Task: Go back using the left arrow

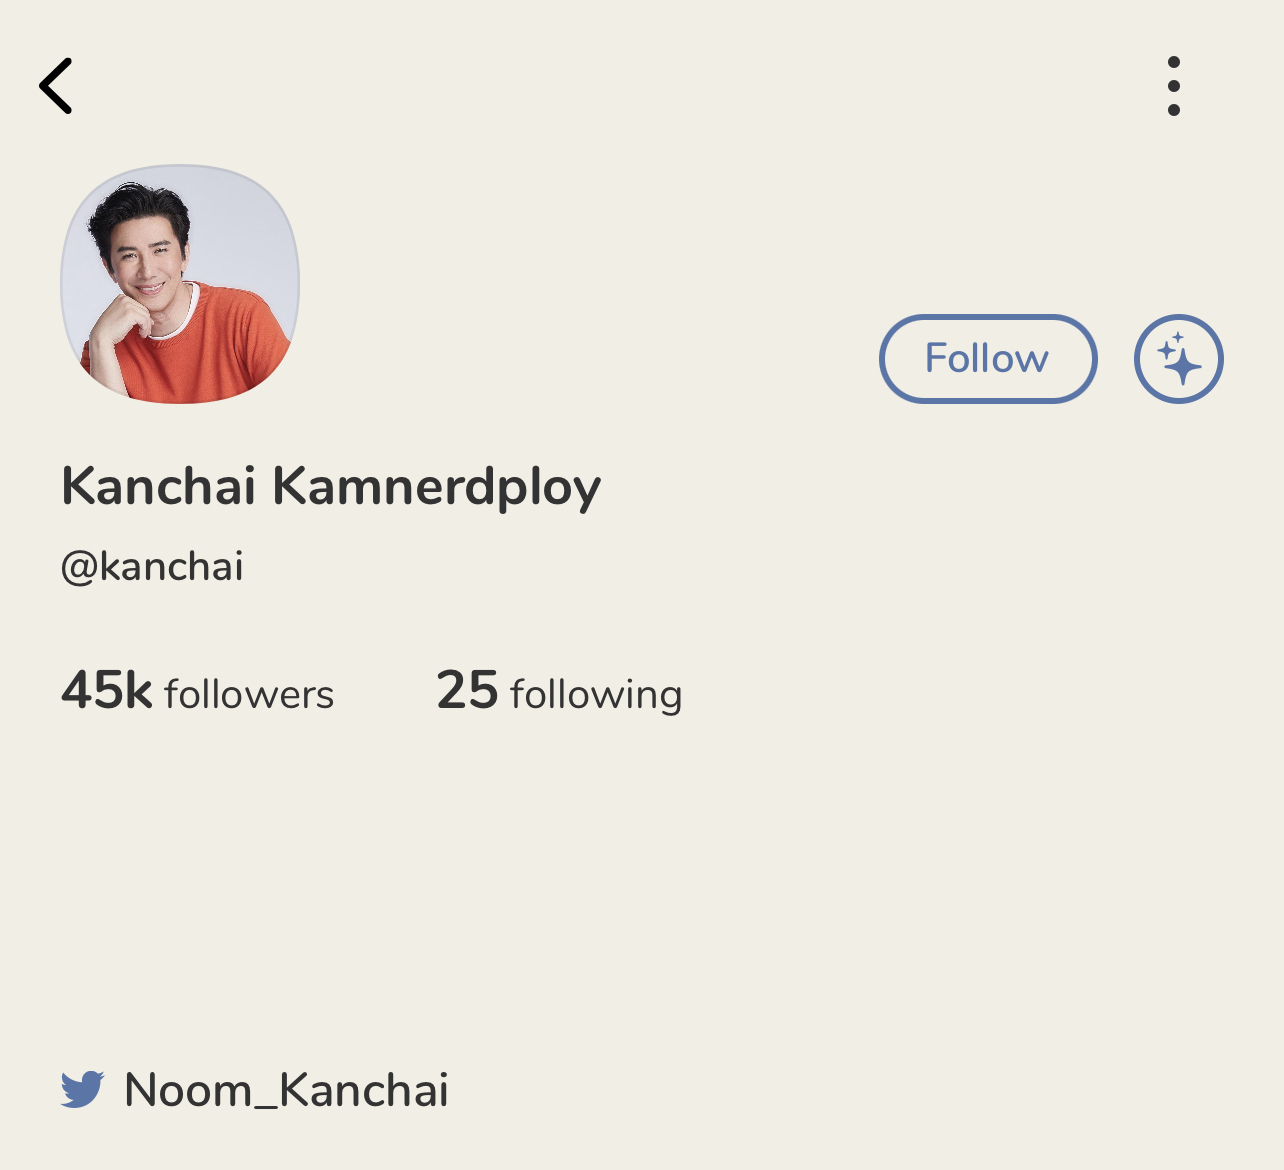Action: tap(56, 86)
